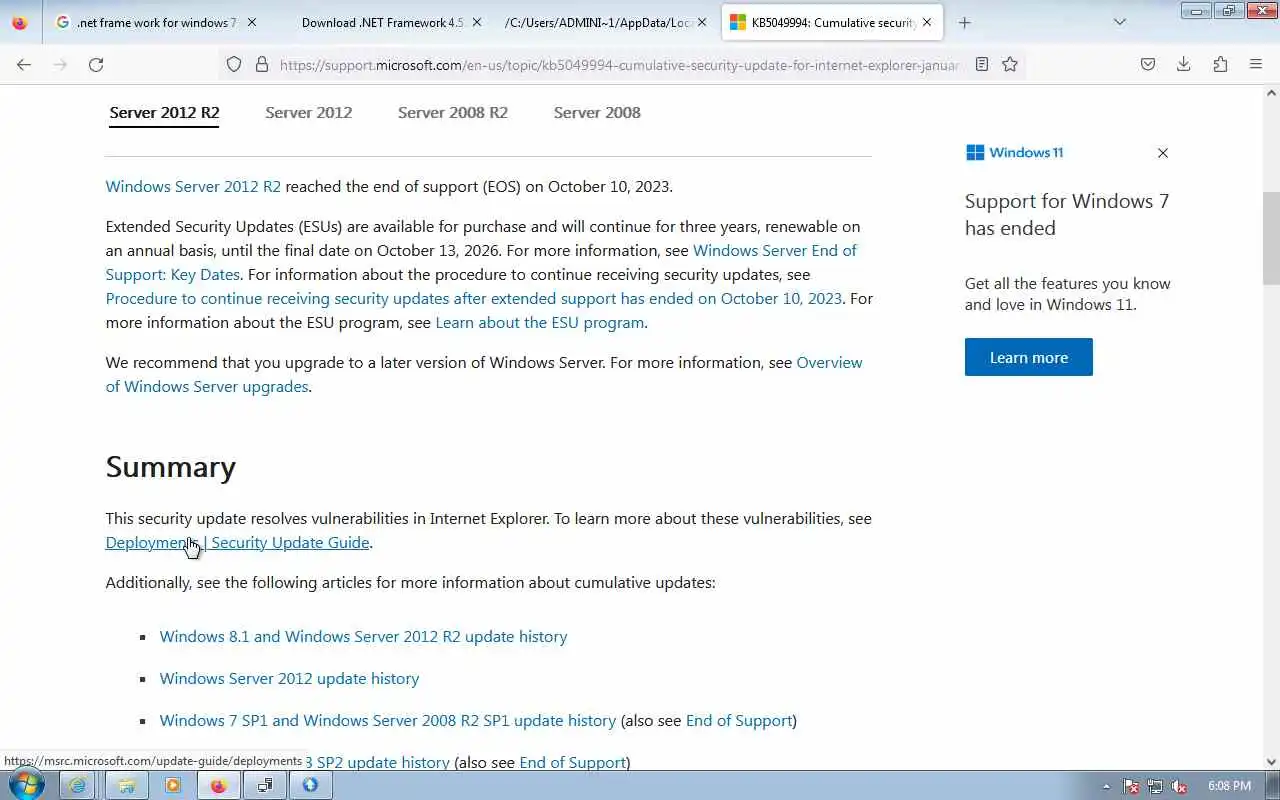The image size is (1280, 800).
Task: Click the Action Center flag icon
Action: (1131, 786)
